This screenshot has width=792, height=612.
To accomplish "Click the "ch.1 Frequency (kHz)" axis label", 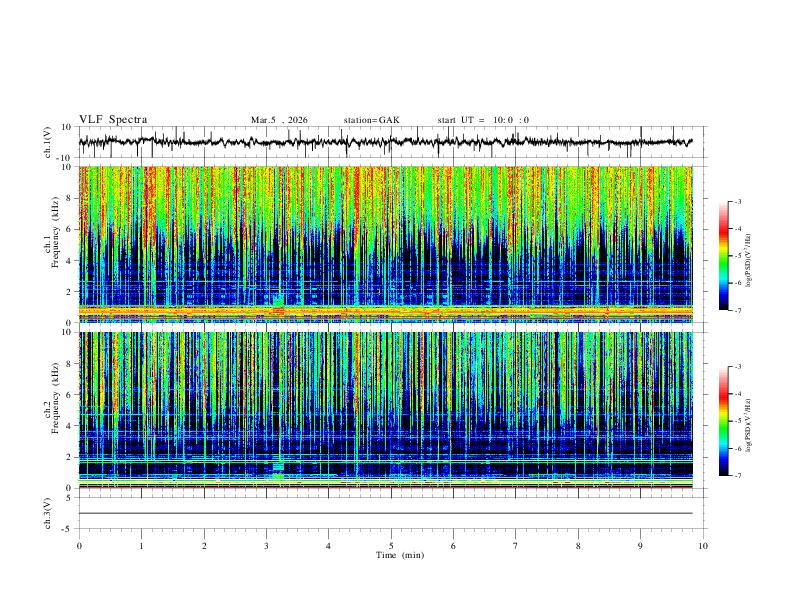I will click(51, 233).
